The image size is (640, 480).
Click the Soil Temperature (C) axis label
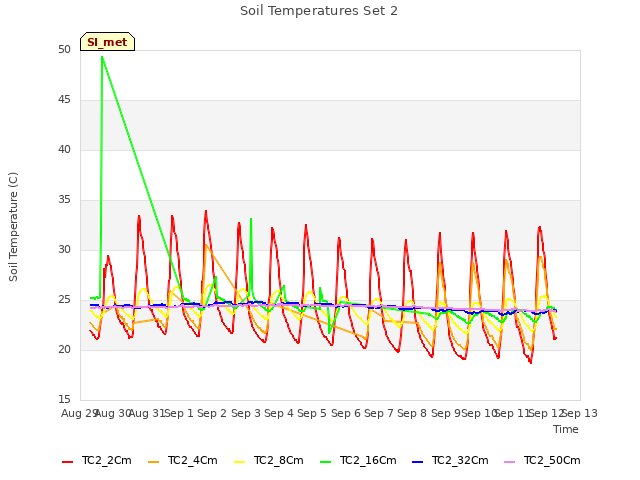click(13, 227)
